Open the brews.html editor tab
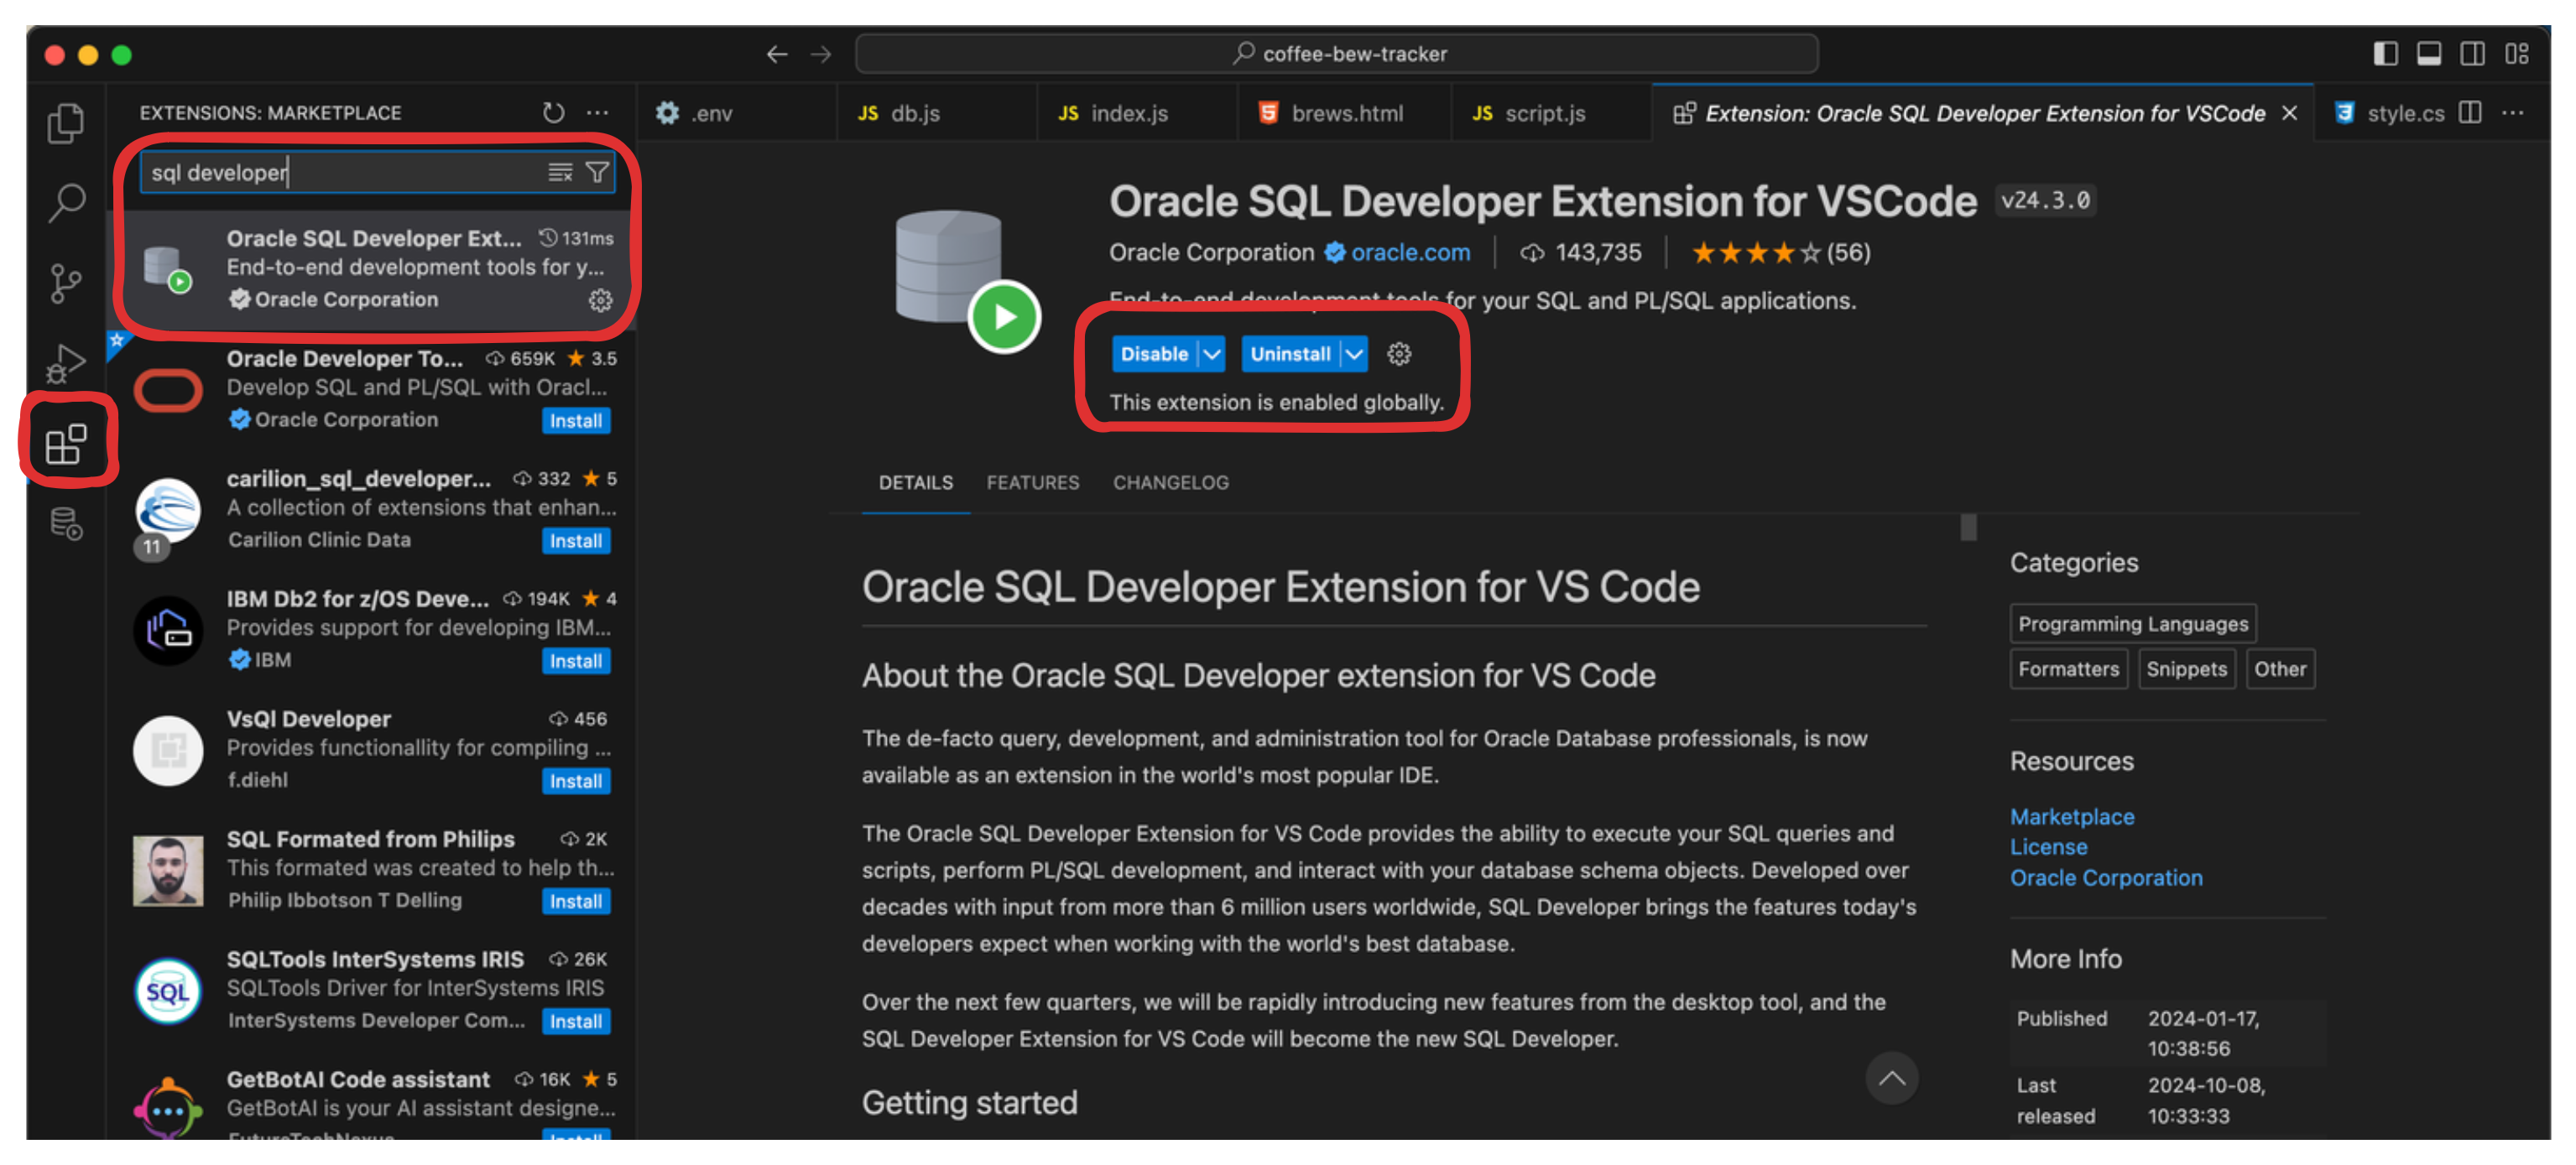This screenshot has height=1165, width=2576. click(x=1344, y=113)
